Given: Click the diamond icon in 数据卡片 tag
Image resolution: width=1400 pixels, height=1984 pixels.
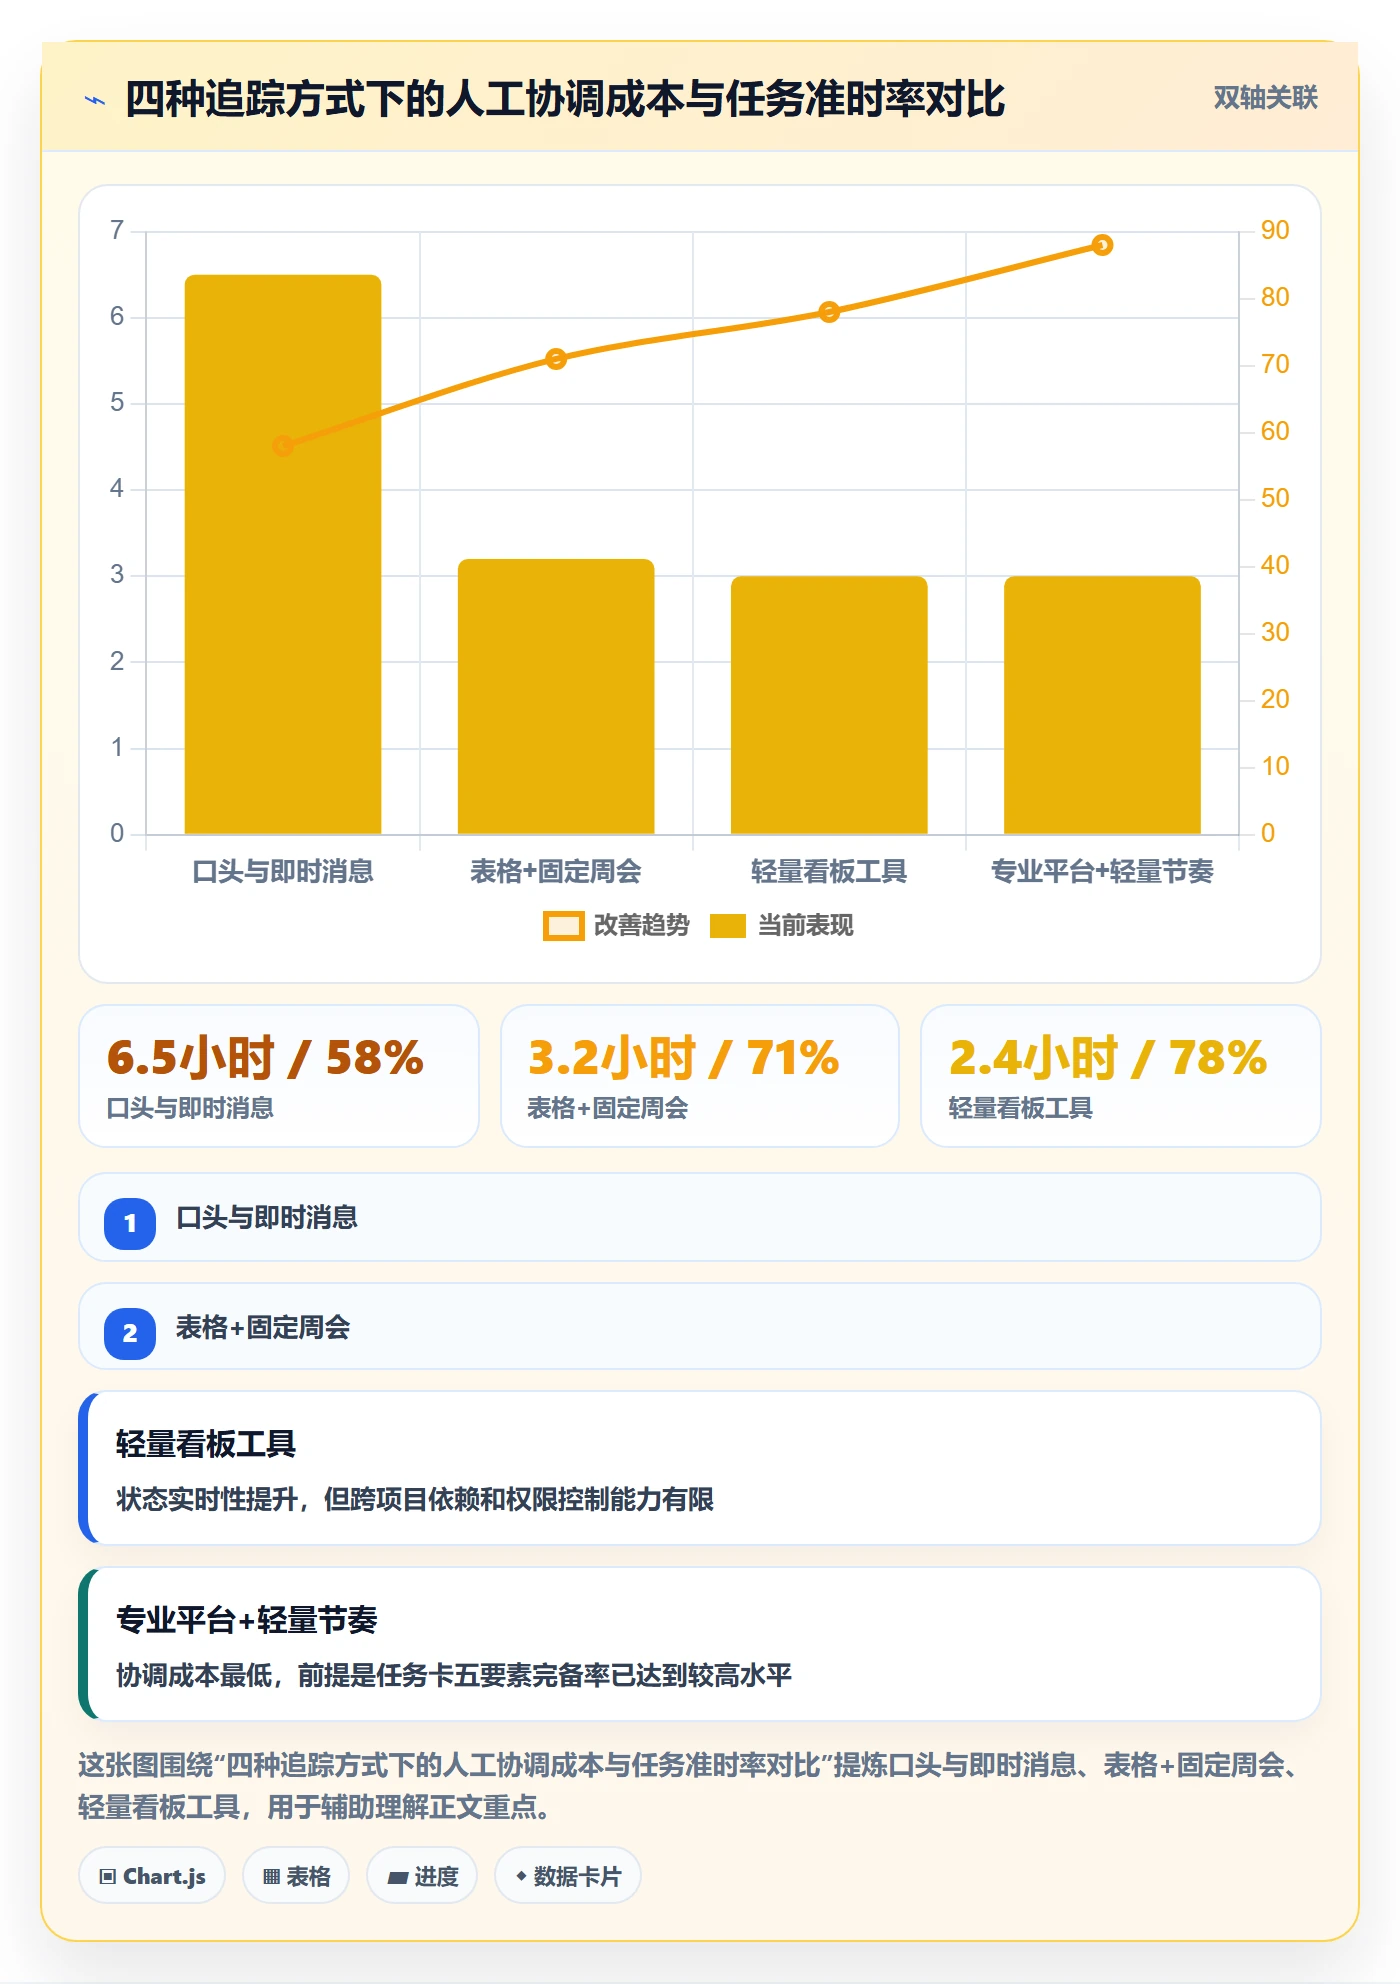Looking at the screenshot, I should coord(521,1876).
